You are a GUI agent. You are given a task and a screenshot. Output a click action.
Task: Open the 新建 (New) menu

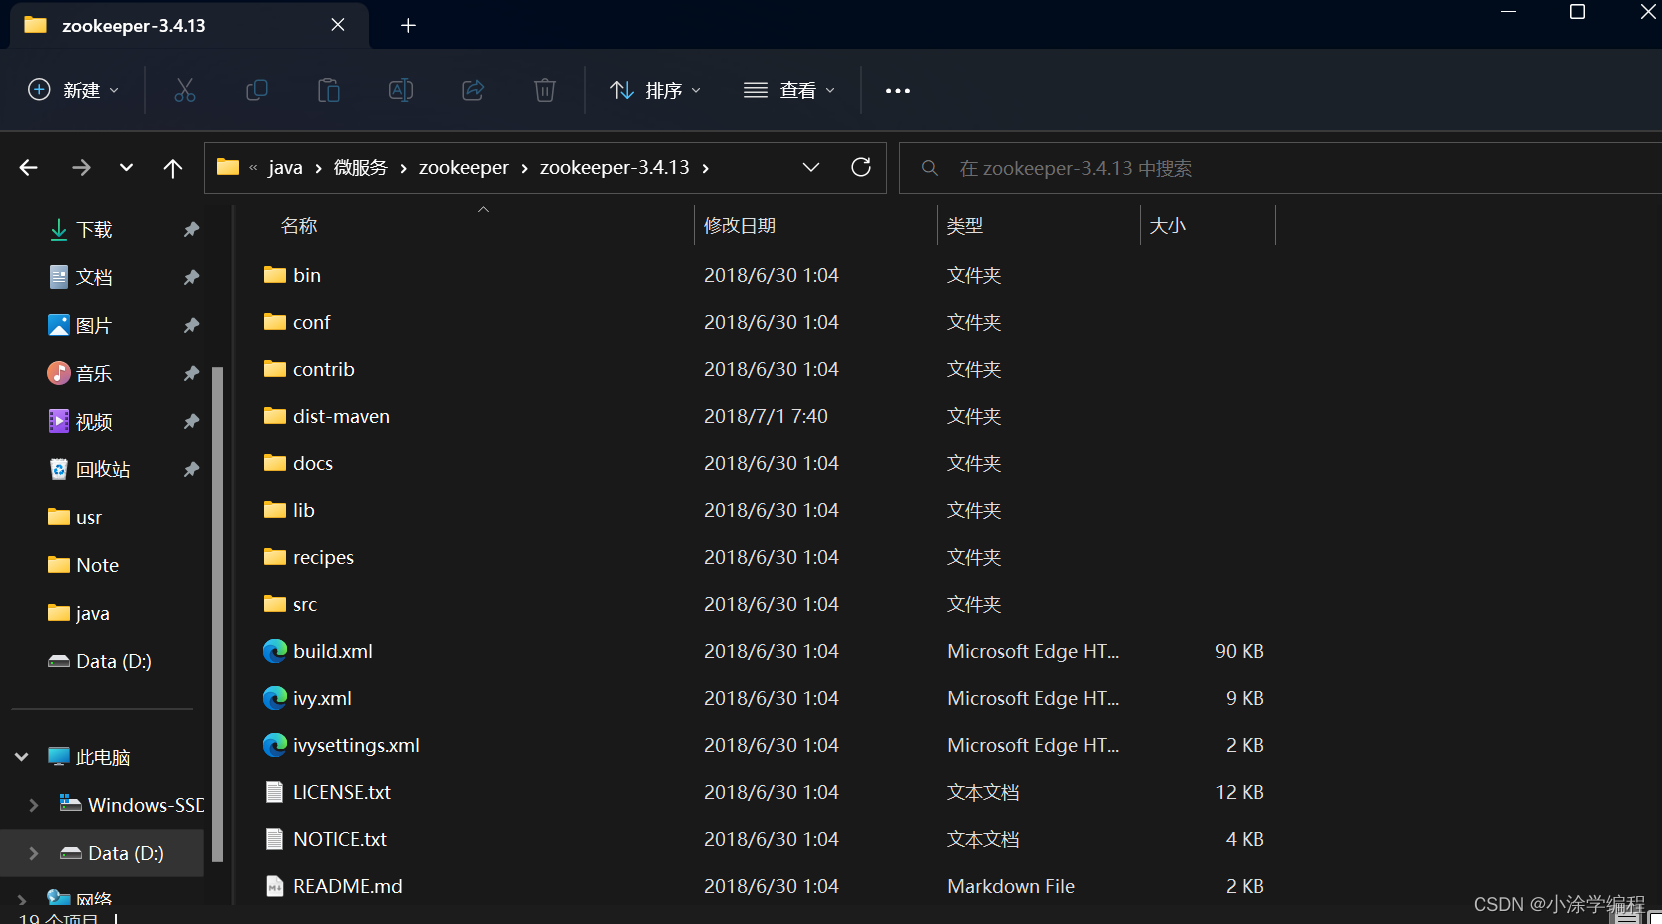pos(74,90)
